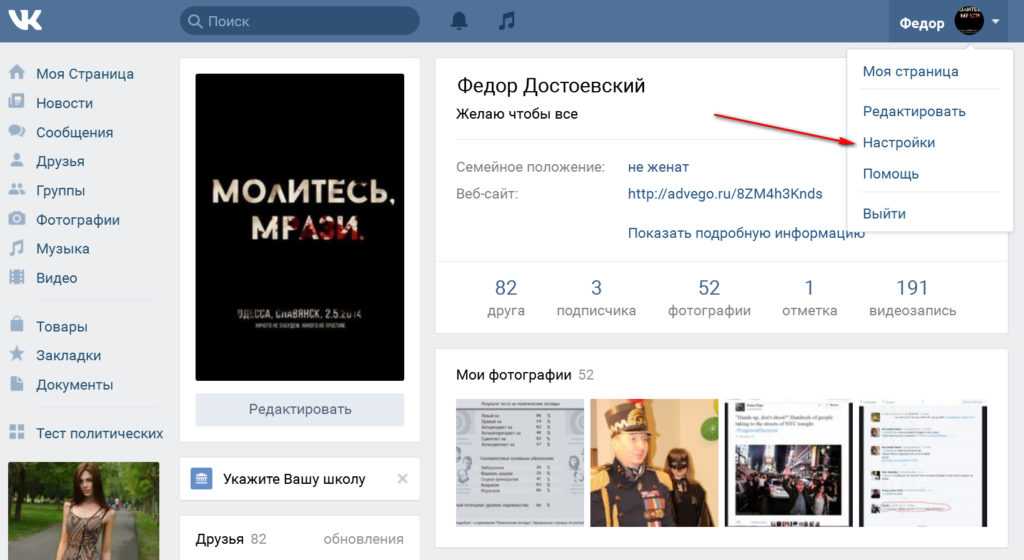This screenshot has width=1024, height=560.
Task: Open Настройки from the dropdown menu
Action: [x=899, y=142]
